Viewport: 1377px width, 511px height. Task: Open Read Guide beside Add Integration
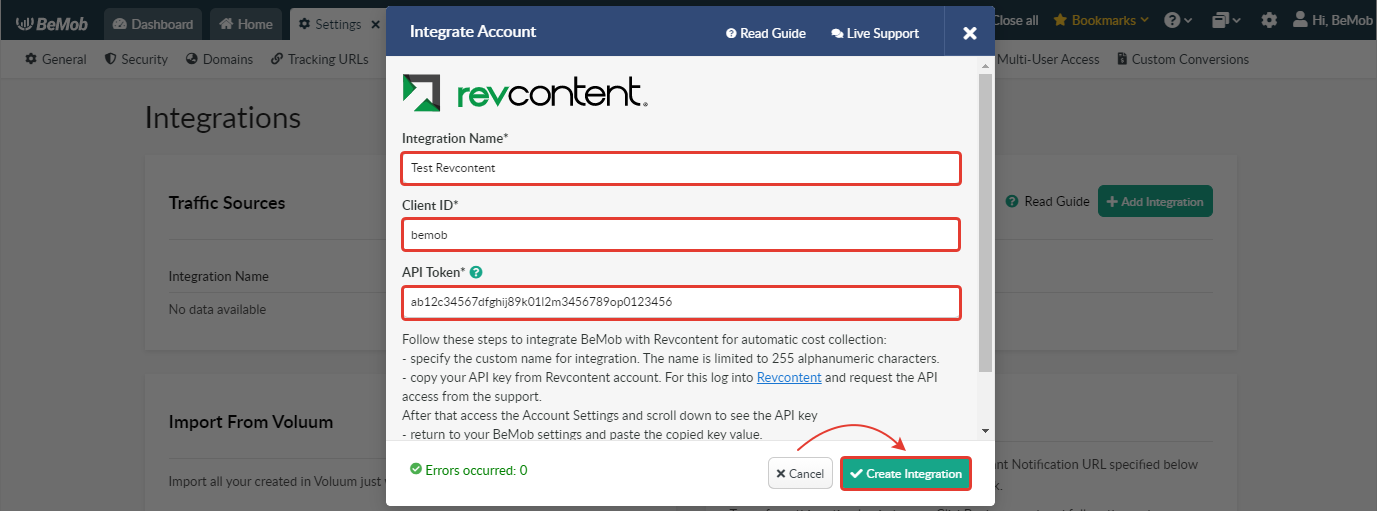point(1048,201)
